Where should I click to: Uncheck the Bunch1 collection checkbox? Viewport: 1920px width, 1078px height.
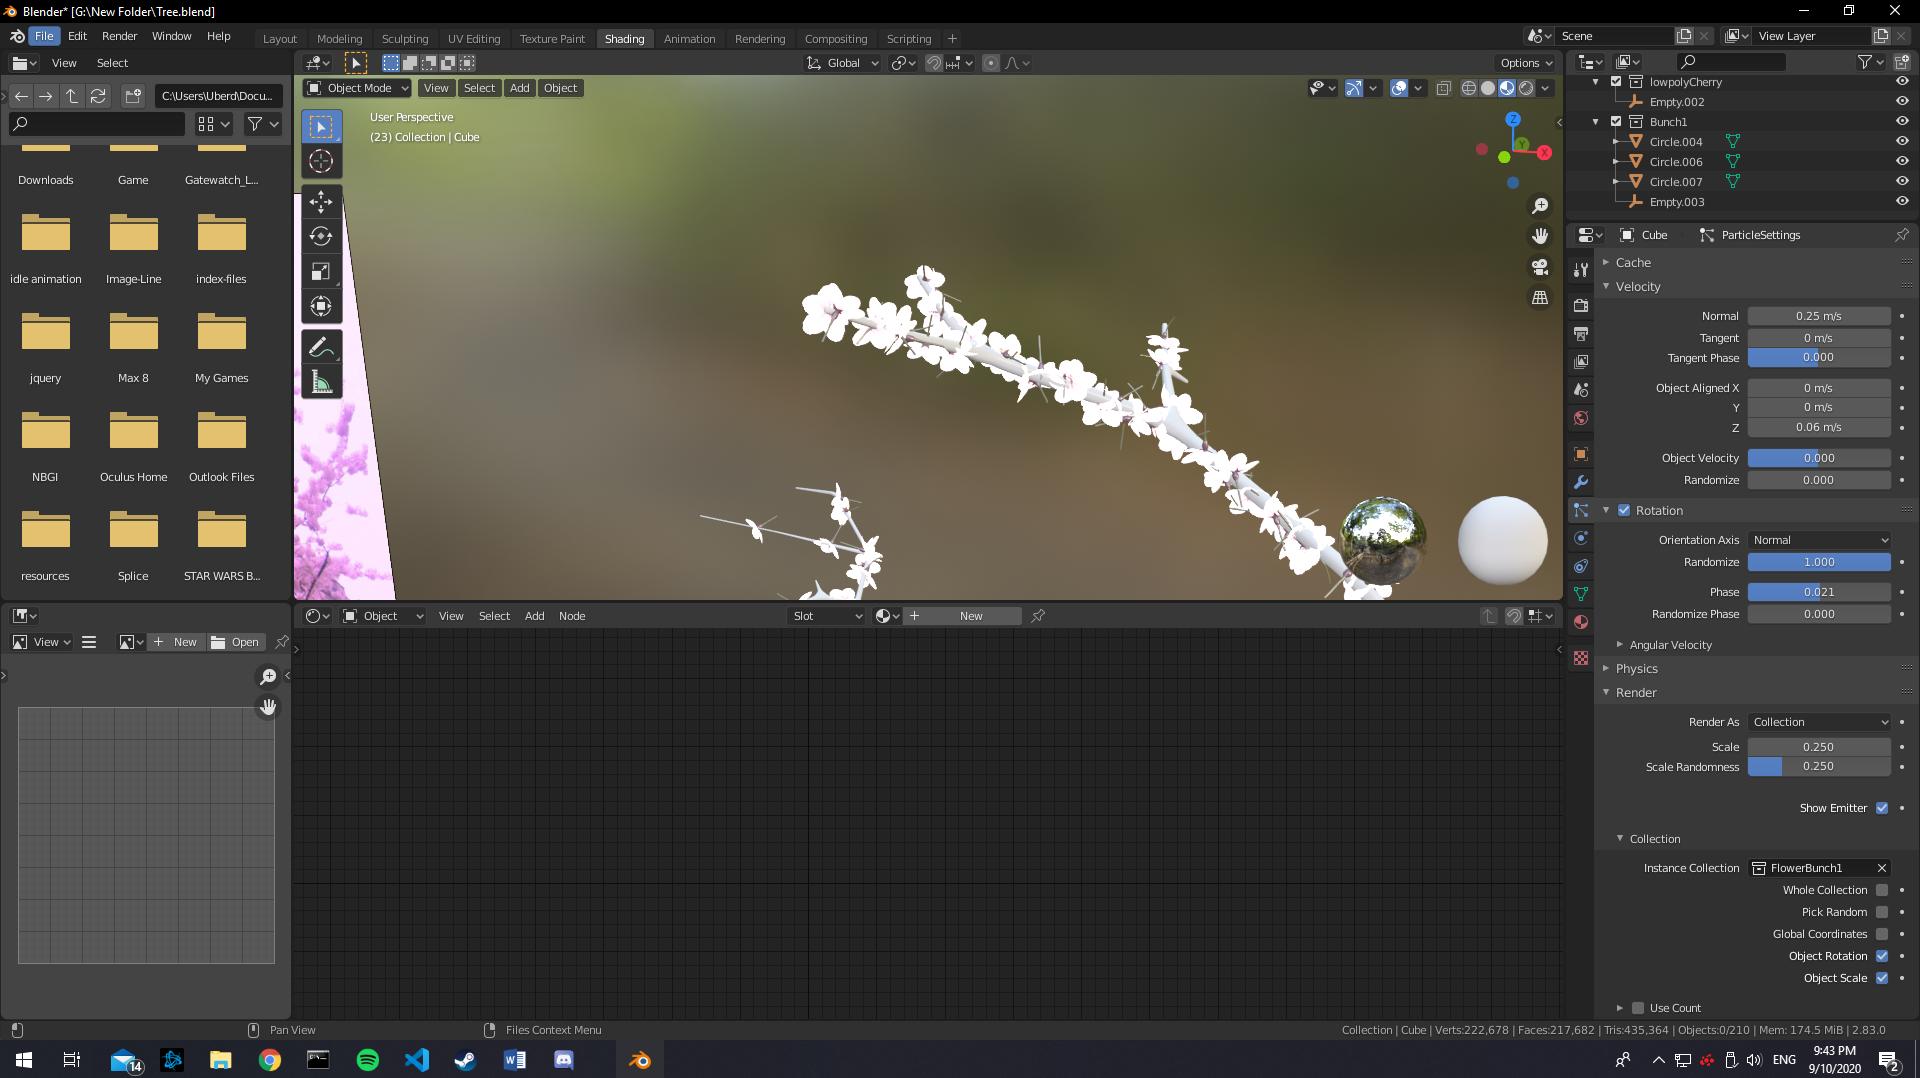1616,121
